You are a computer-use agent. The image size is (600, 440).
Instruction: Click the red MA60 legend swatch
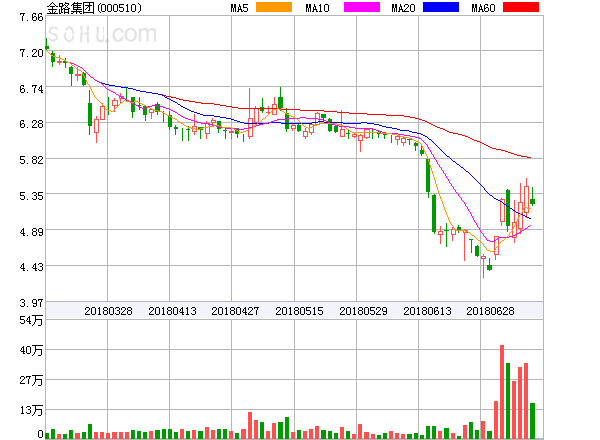(x=520, y=8)
